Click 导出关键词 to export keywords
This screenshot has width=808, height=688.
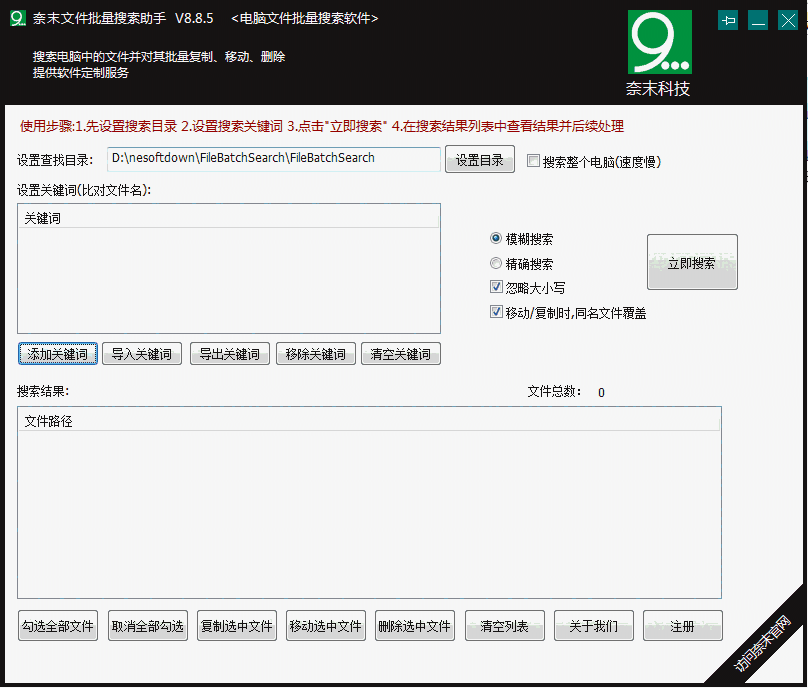pyautogui.click(x=230, y=354)
